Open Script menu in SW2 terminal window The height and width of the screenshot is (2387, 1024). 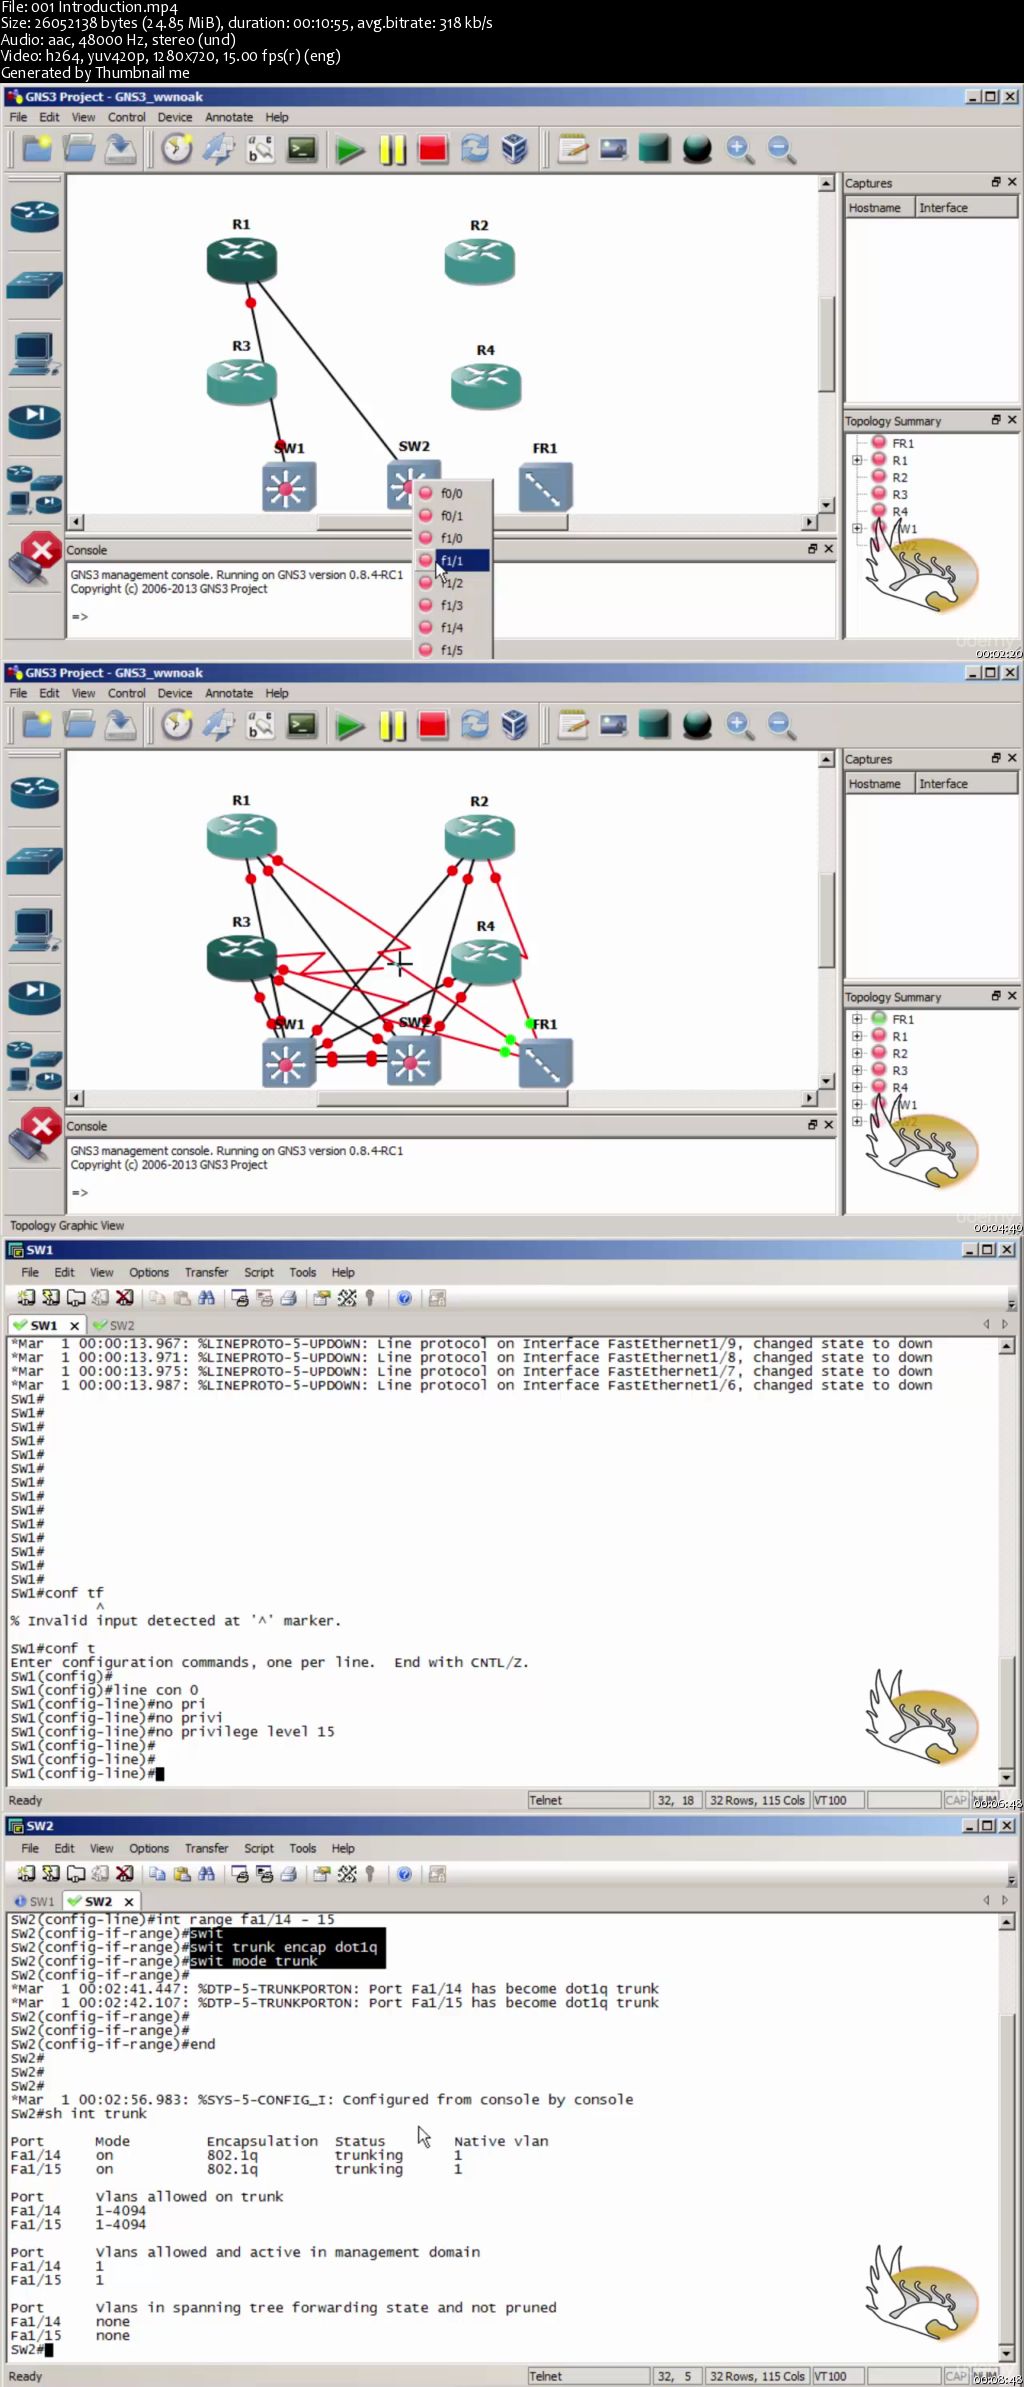point(259,1849)
